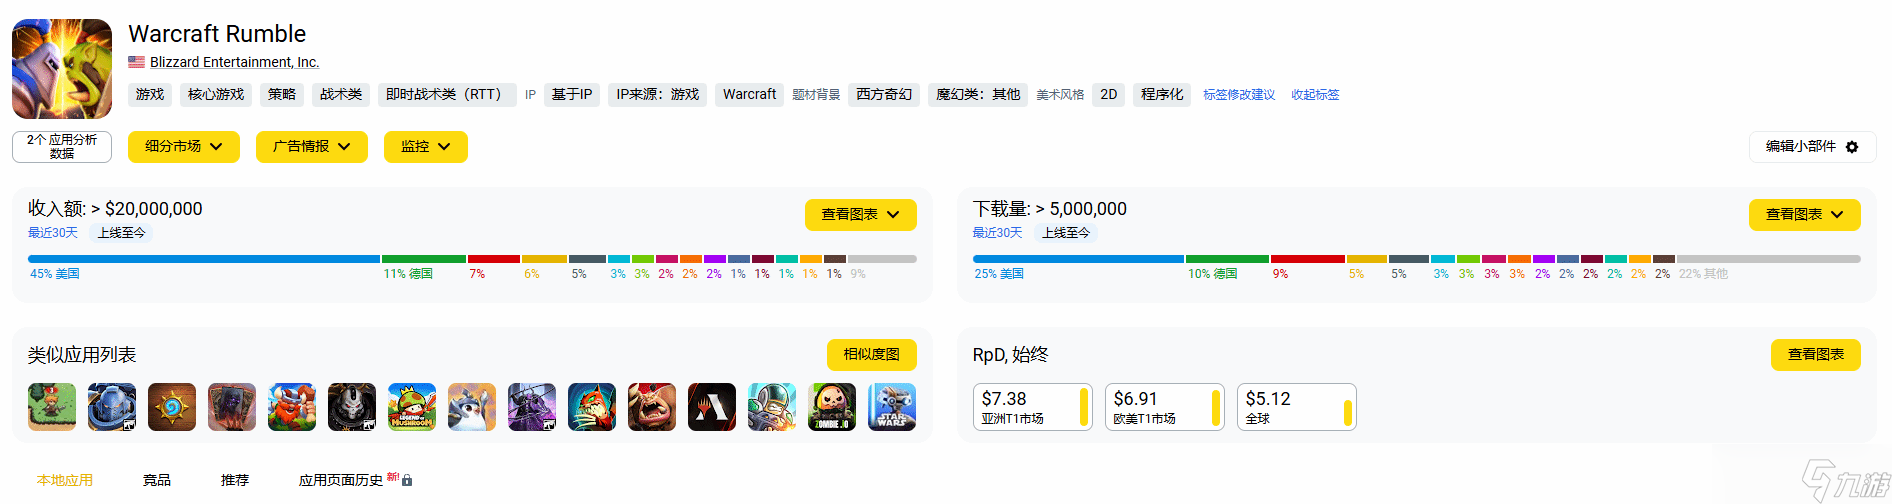Viewport: 1892px width, 504px height.
Task: Open the blue space marine app icon
Action: [x=112, y=407]
